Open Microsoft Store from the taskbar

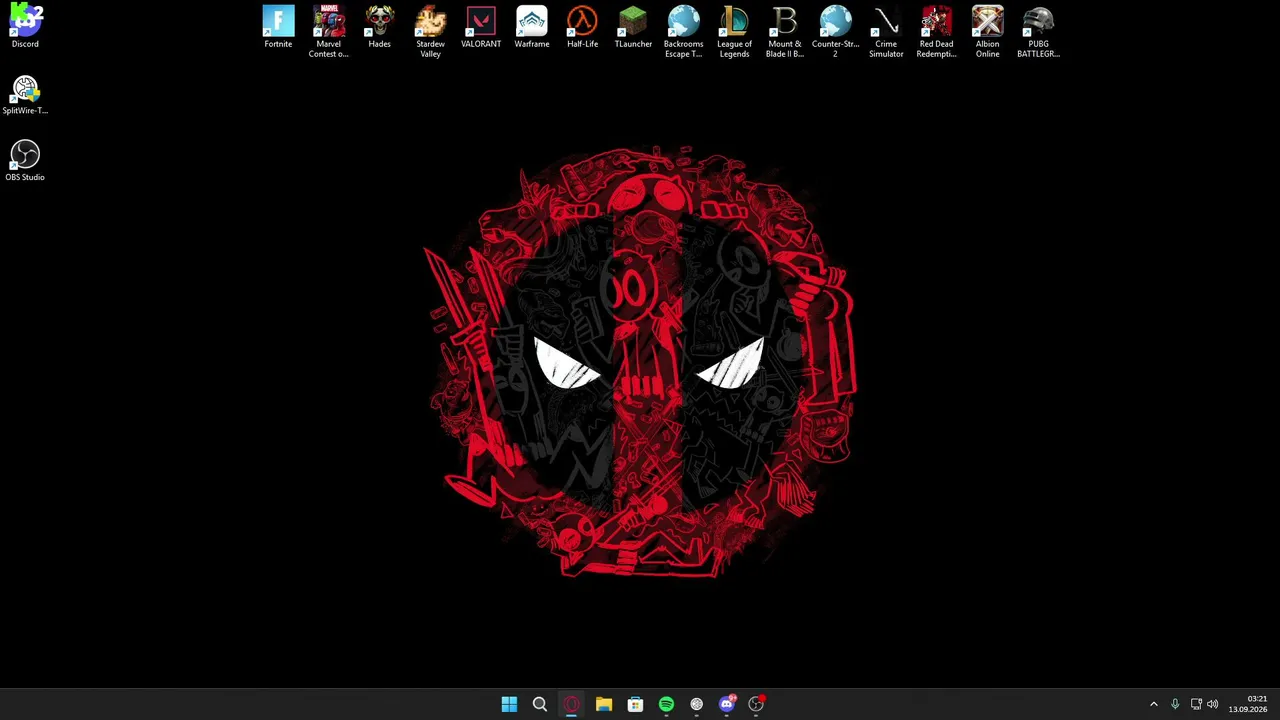635,705
